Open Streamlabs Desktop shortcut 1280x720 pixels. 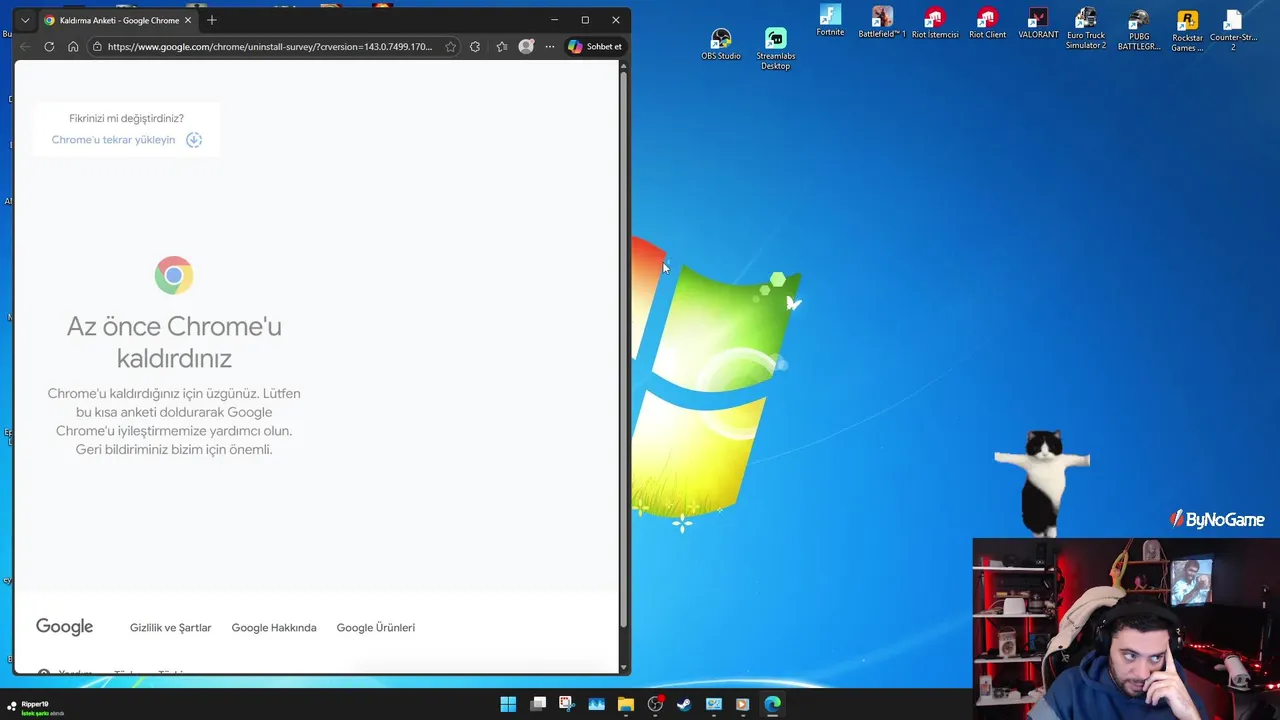776,48
